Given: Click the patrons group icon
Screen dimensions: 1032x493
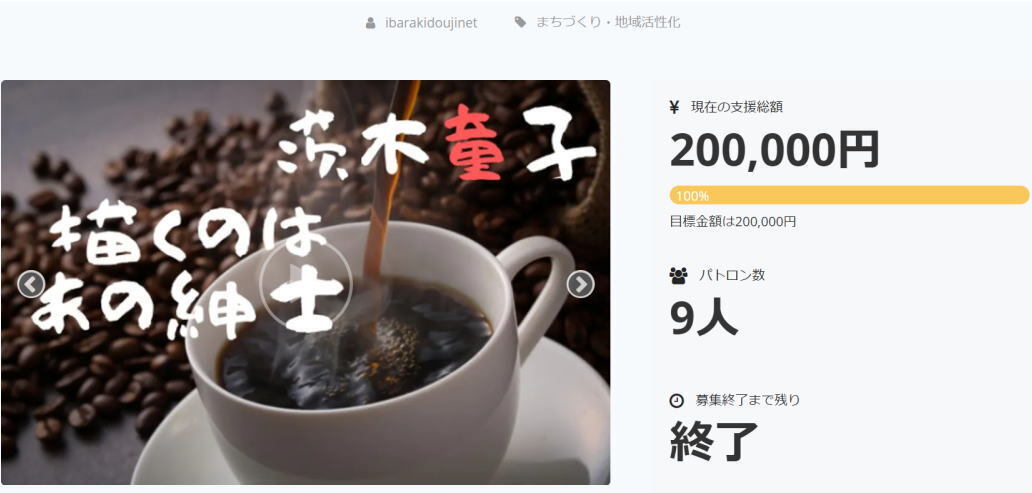Looking at the screenshot, I should pyautogui.click(x=678, y=275).
